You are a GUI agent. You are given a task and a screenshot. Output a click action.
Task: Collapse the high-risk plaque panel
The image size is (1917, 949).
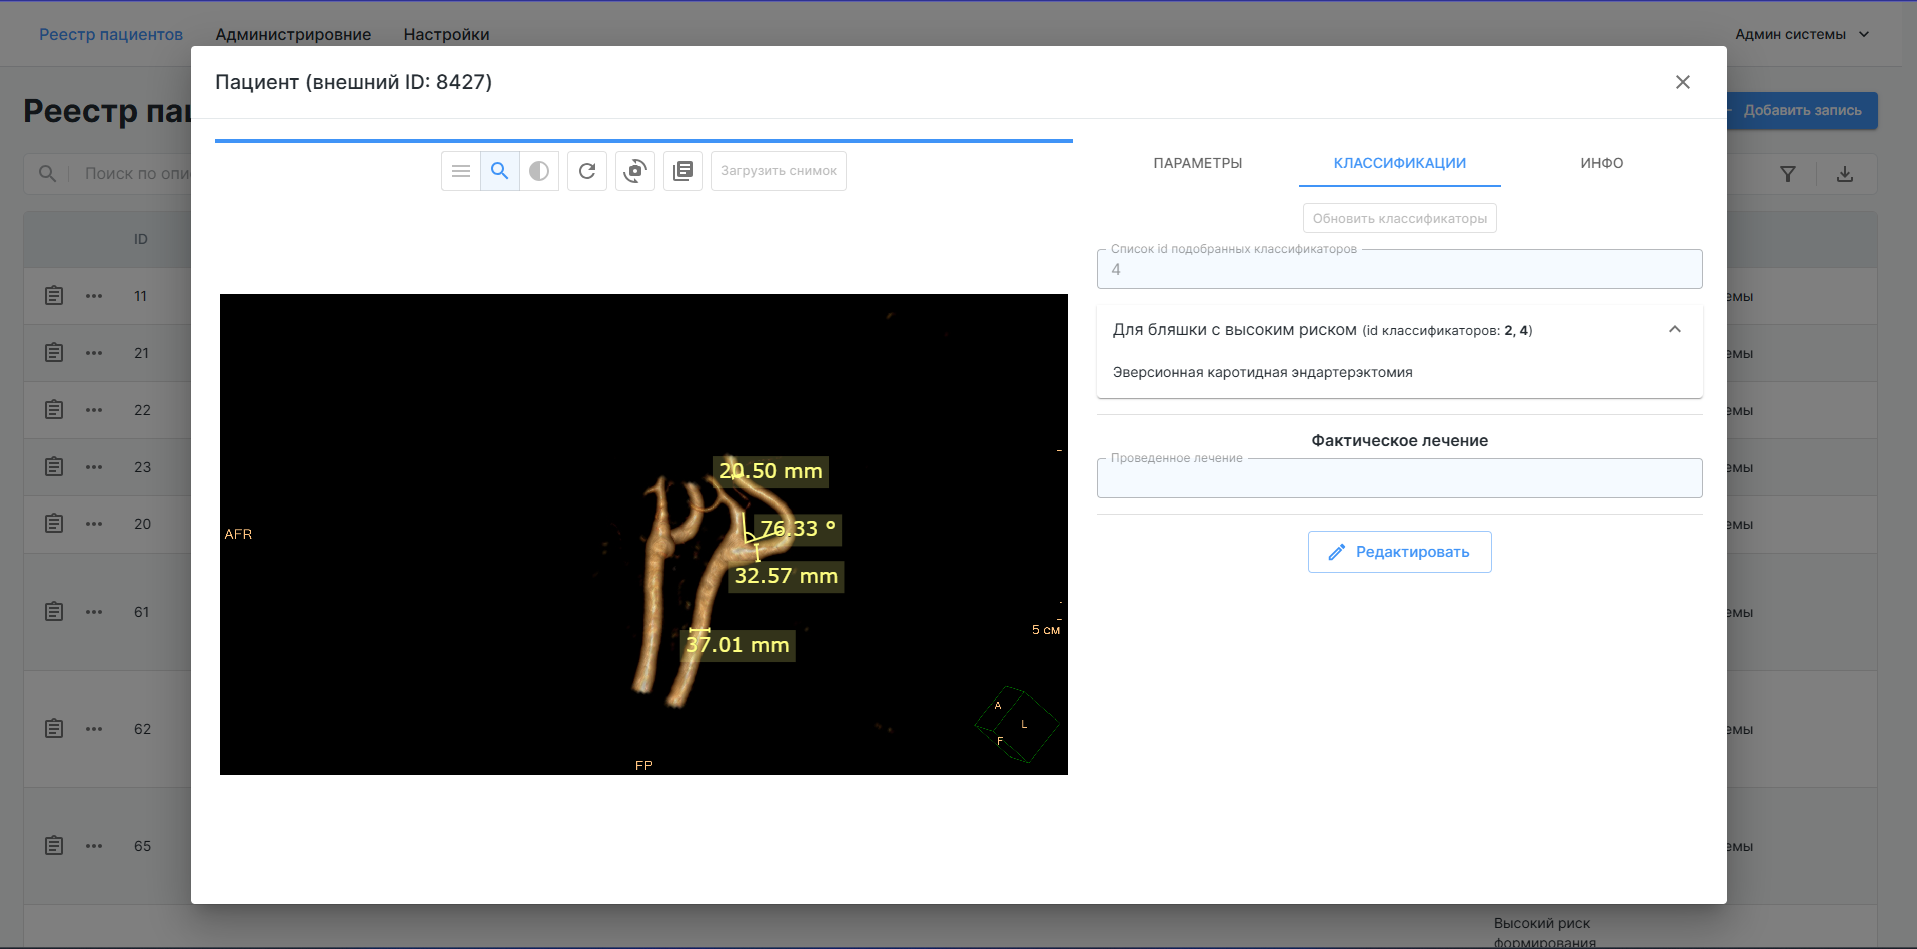pyautogui.click(x=1675, y=330)
